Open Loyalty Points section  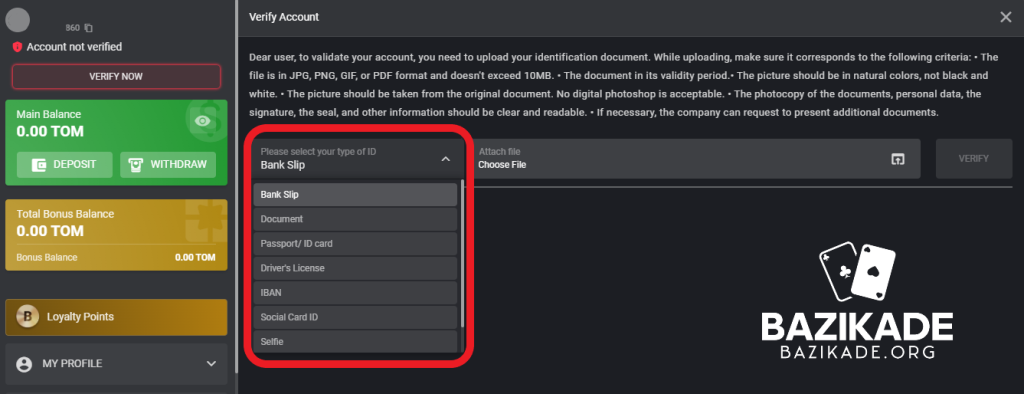tap(116, 317)
